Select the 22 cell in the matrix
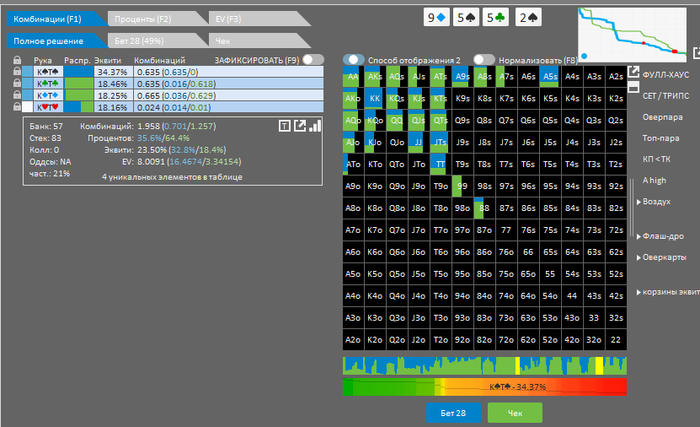Image resolution: width=700 pixels, height=427 pixels. [x=616, y=340]
